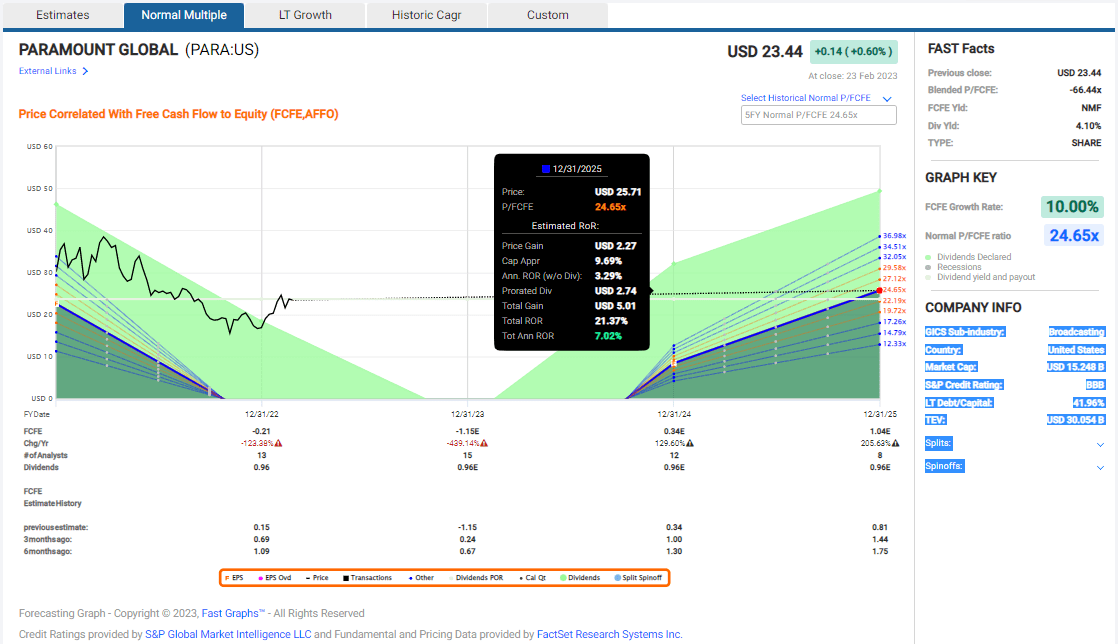Screen dimensions: 1118x644
Task: Click the Broadcasting value
Action: 1076,332
